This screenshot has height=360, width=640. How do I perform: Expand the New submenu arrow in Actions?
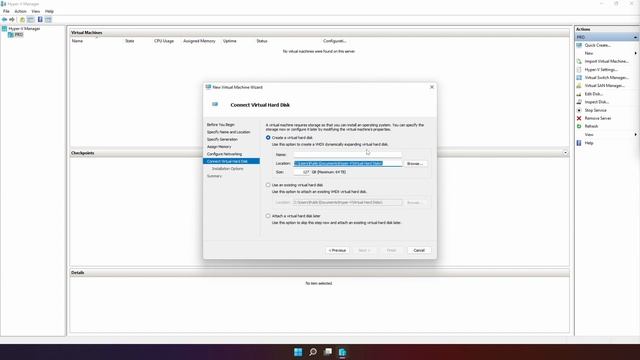636,53
